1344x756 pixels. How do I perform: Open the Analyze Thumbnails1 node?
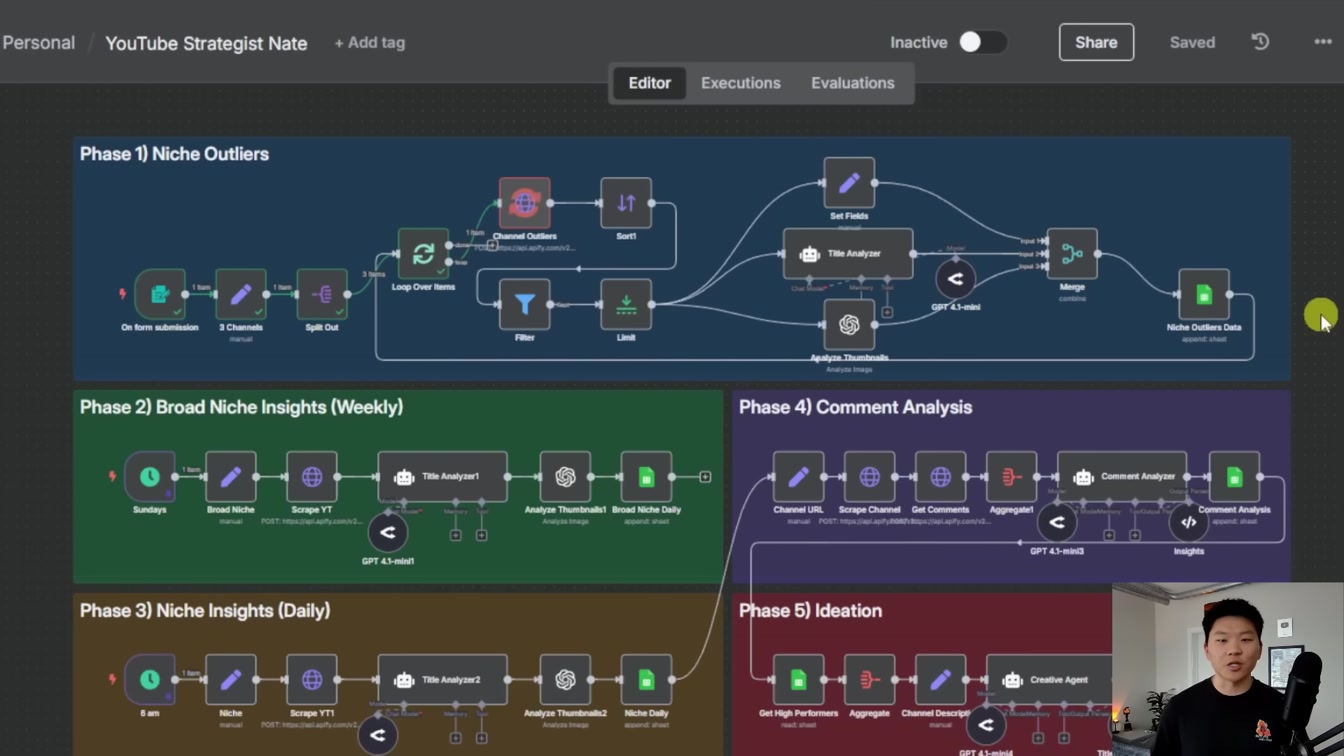[565, 477]
